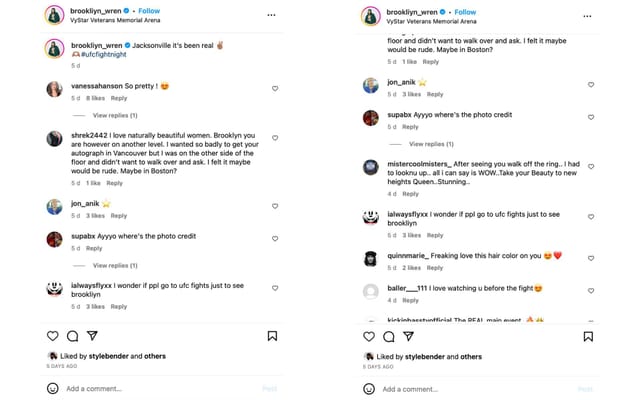Expand replies under vanessahanson's comment
This screenshot has width=640, height=400.
point(115,116)
